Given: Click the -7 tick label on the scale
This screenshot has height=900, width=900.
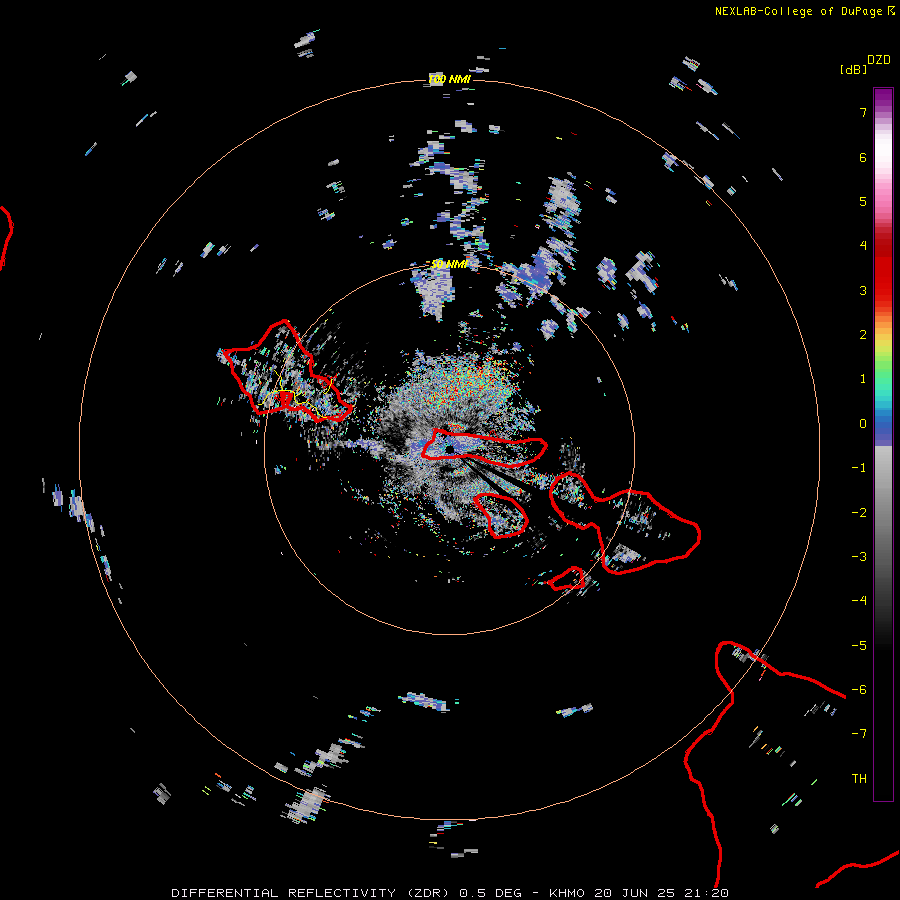Looking at the screenshot, I should pos(859,734).
